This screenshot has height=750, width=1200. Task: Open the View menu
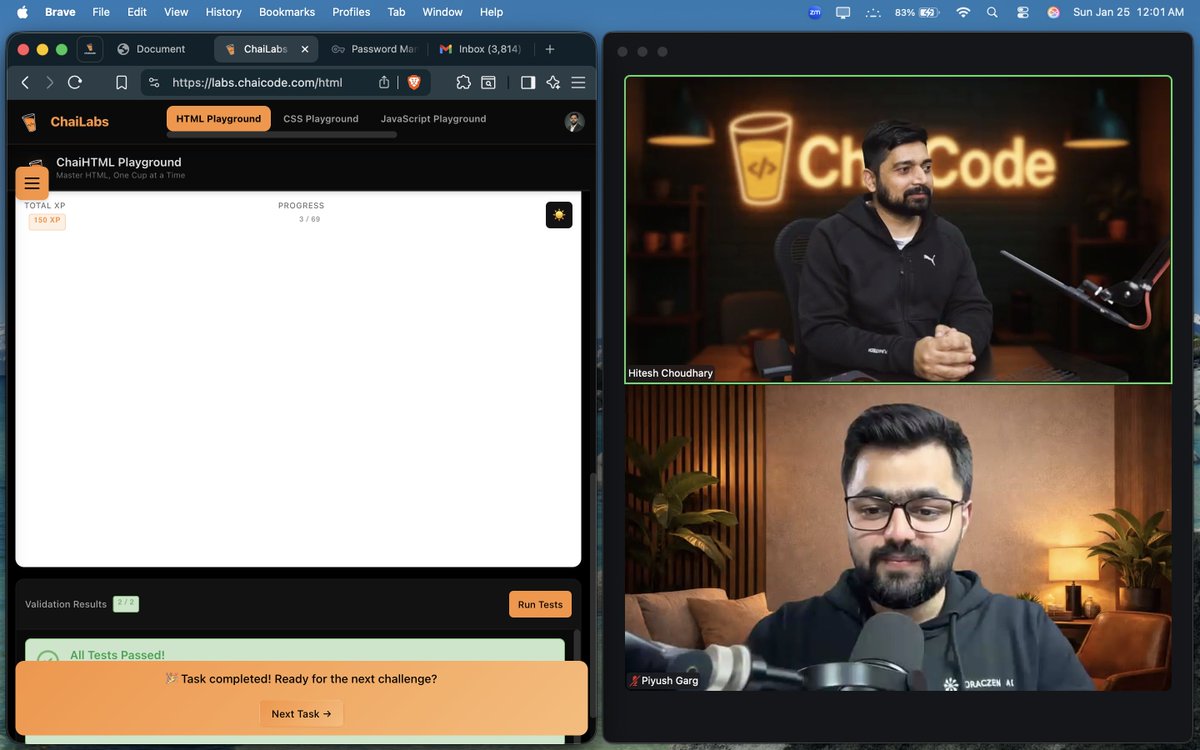point(176,12)
